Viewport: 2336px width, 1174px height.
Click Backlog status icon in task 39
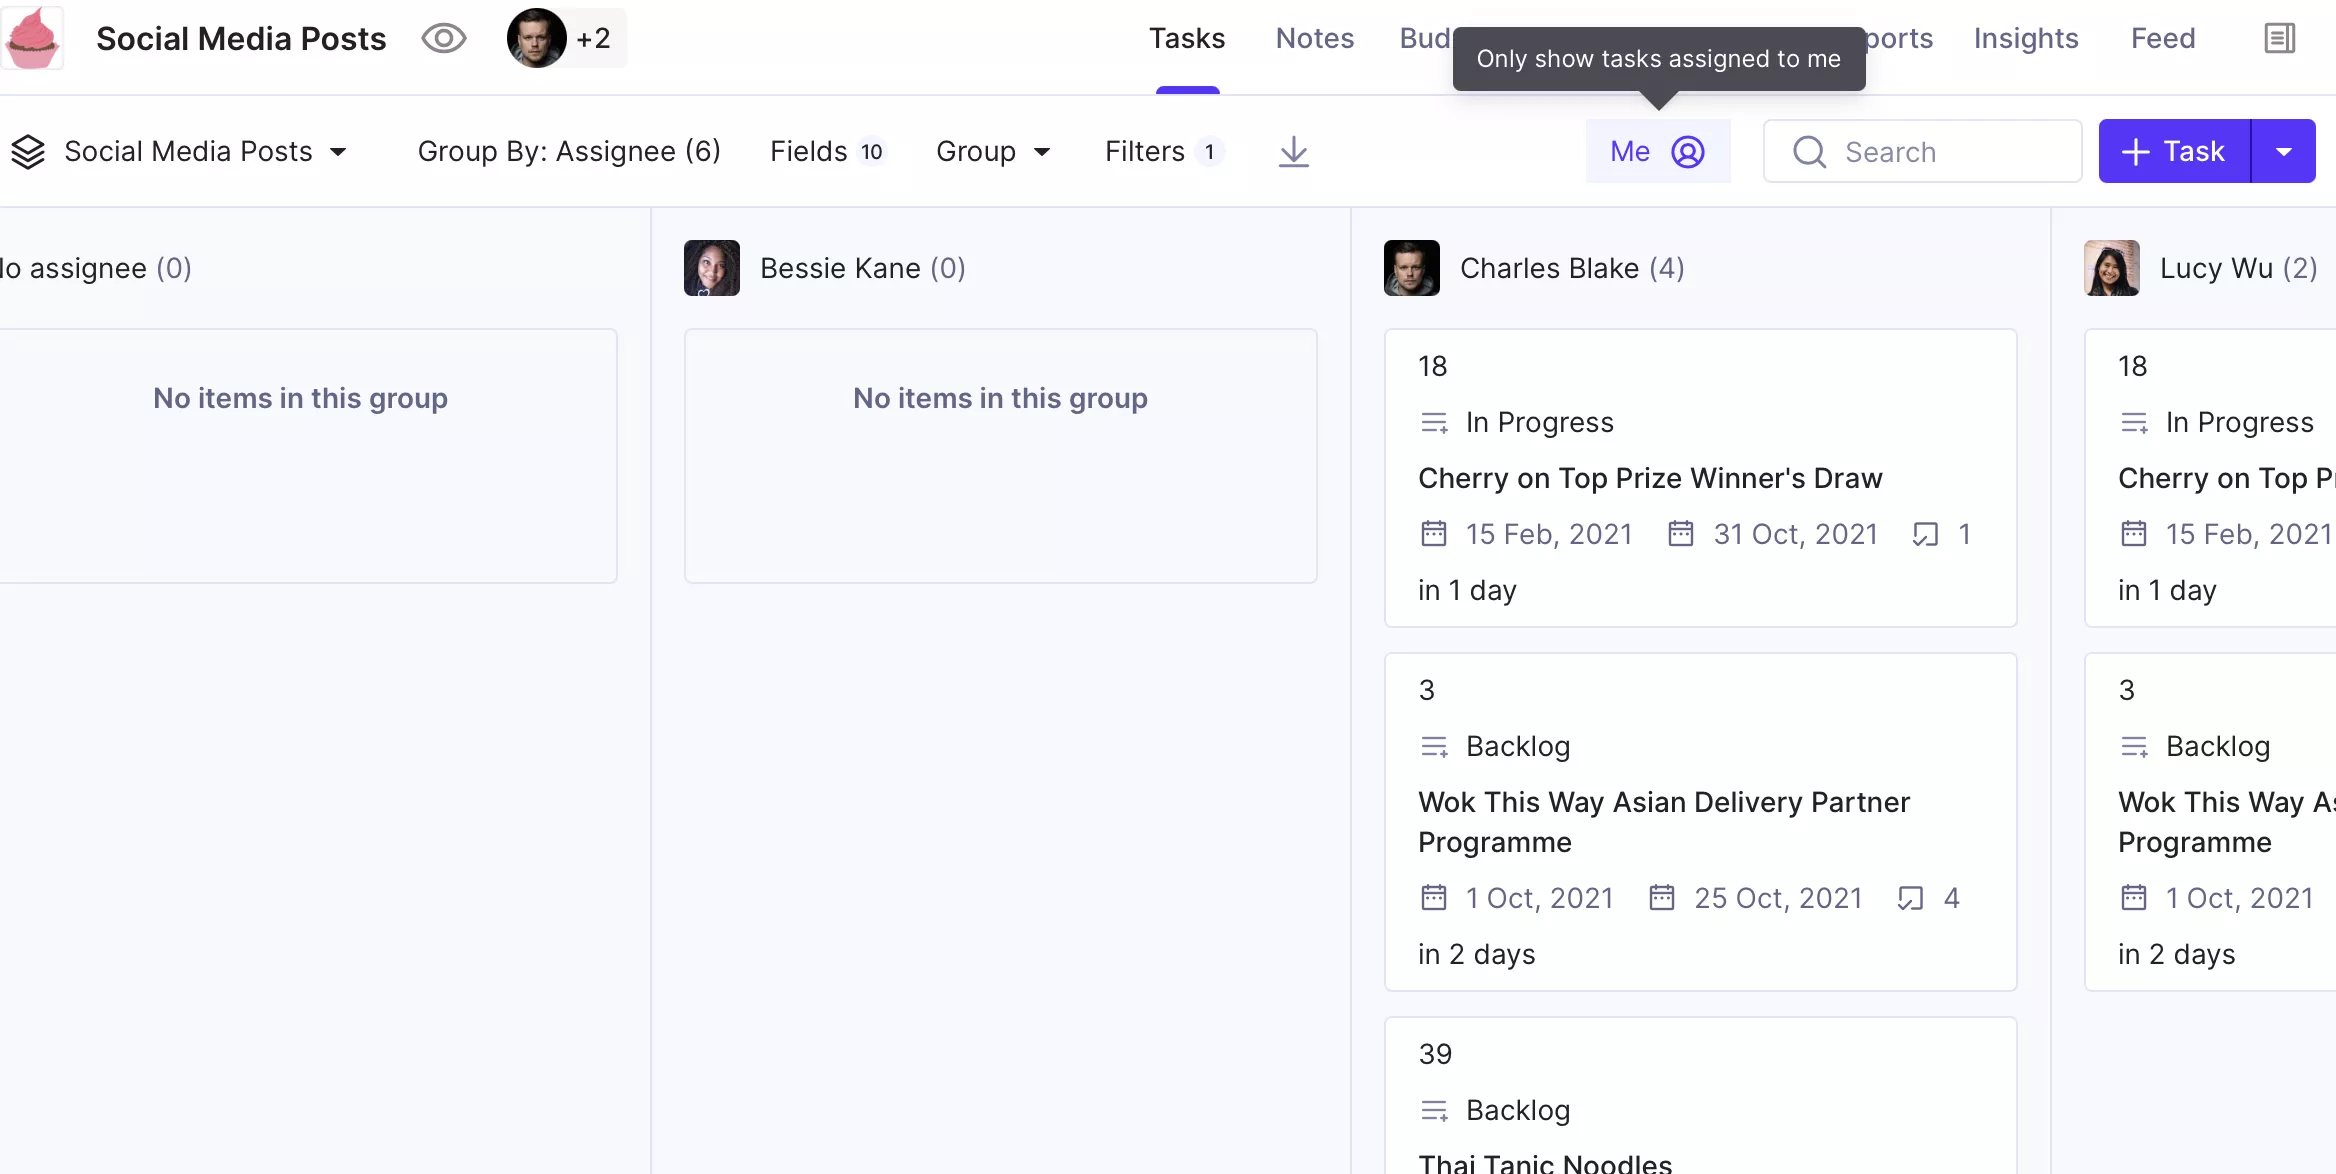(x=1435, y=1111)
